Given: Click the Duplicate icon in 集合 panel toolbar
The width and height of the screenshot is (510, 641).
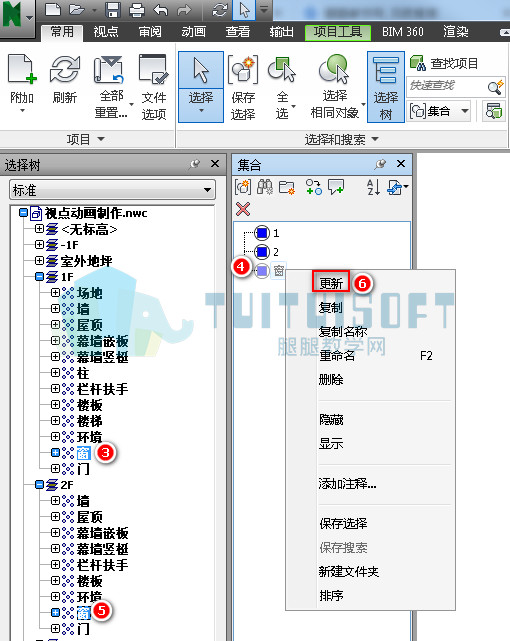Looking at the screenshot, I should (x=313, y=187).
